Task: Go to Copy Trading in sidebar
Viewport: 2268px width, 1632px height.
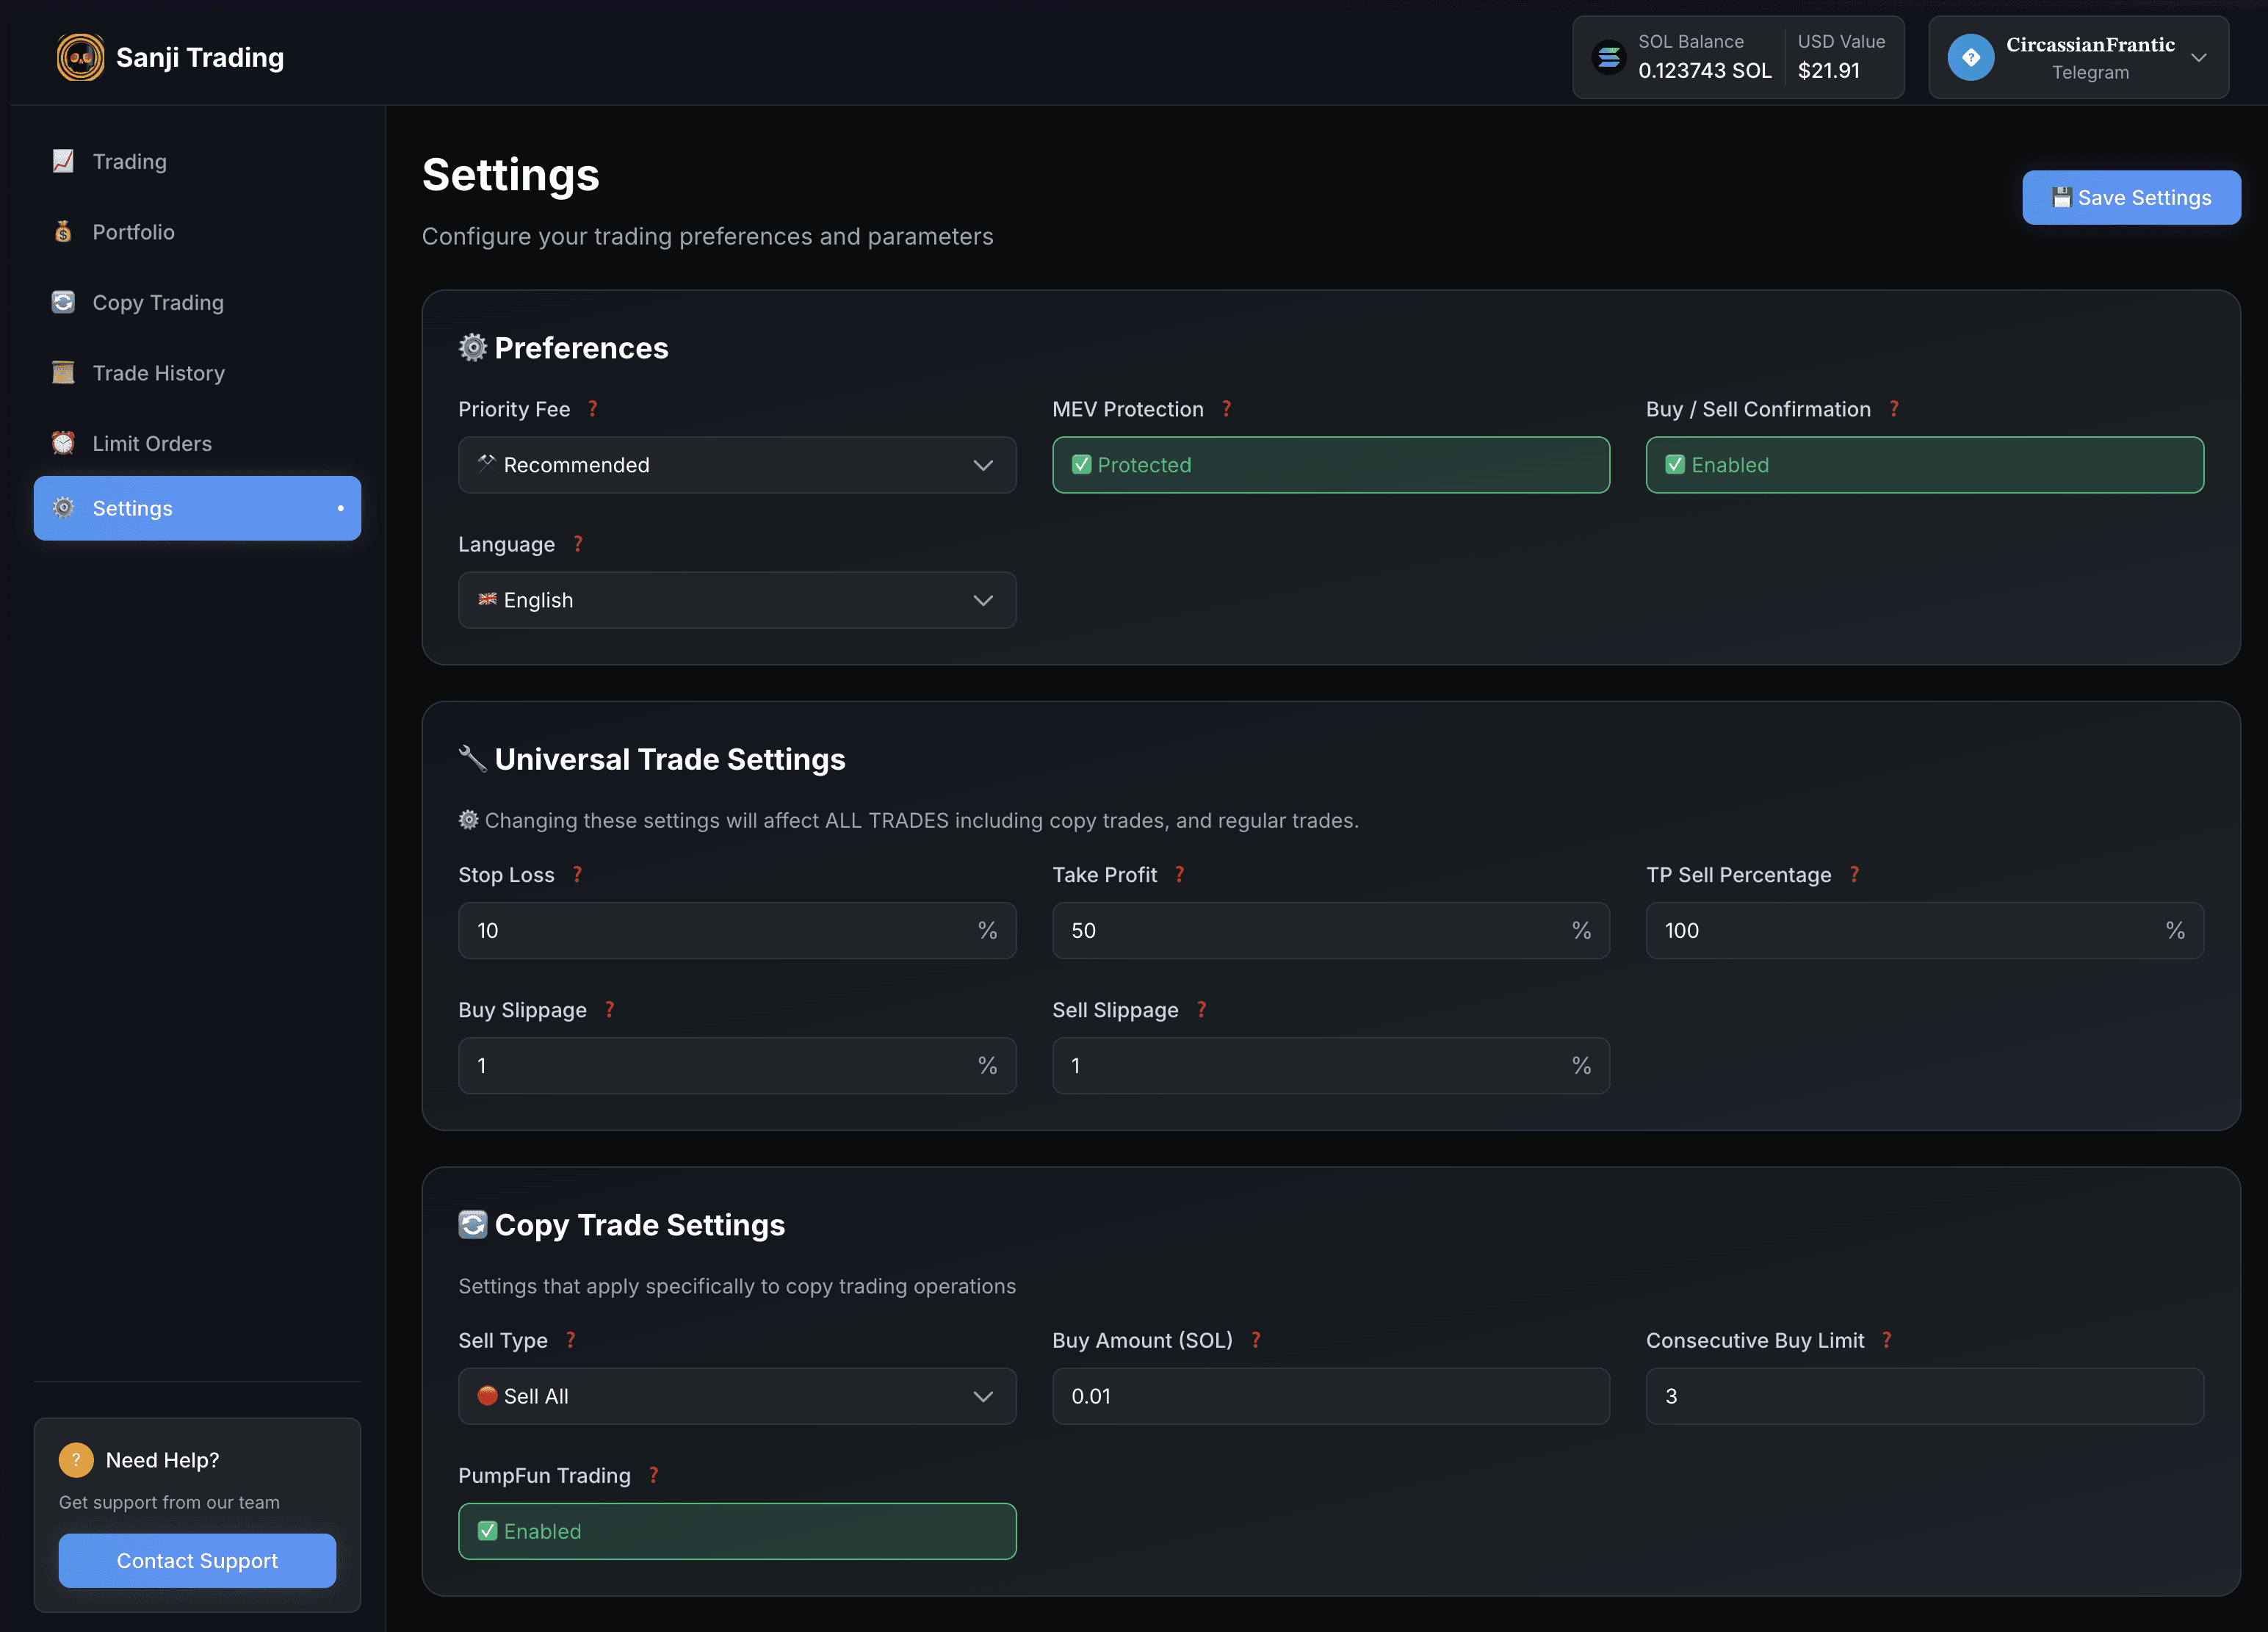Action: 158,303
